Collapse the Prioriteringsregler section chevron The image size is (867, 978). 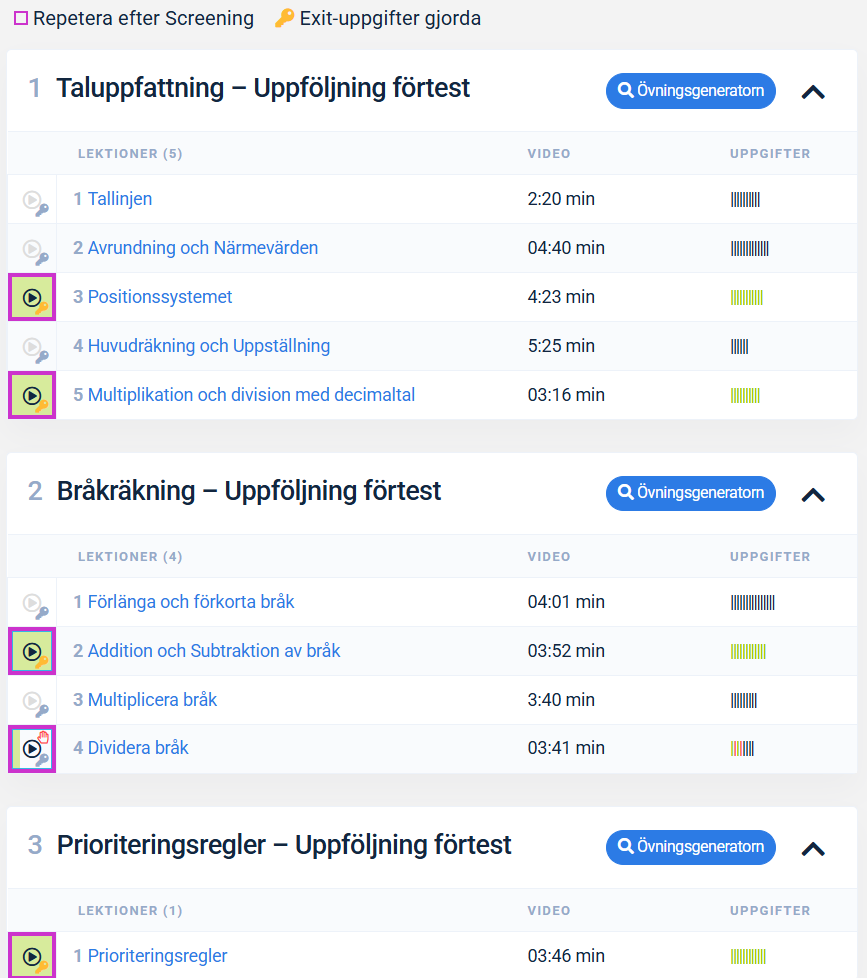813,849
